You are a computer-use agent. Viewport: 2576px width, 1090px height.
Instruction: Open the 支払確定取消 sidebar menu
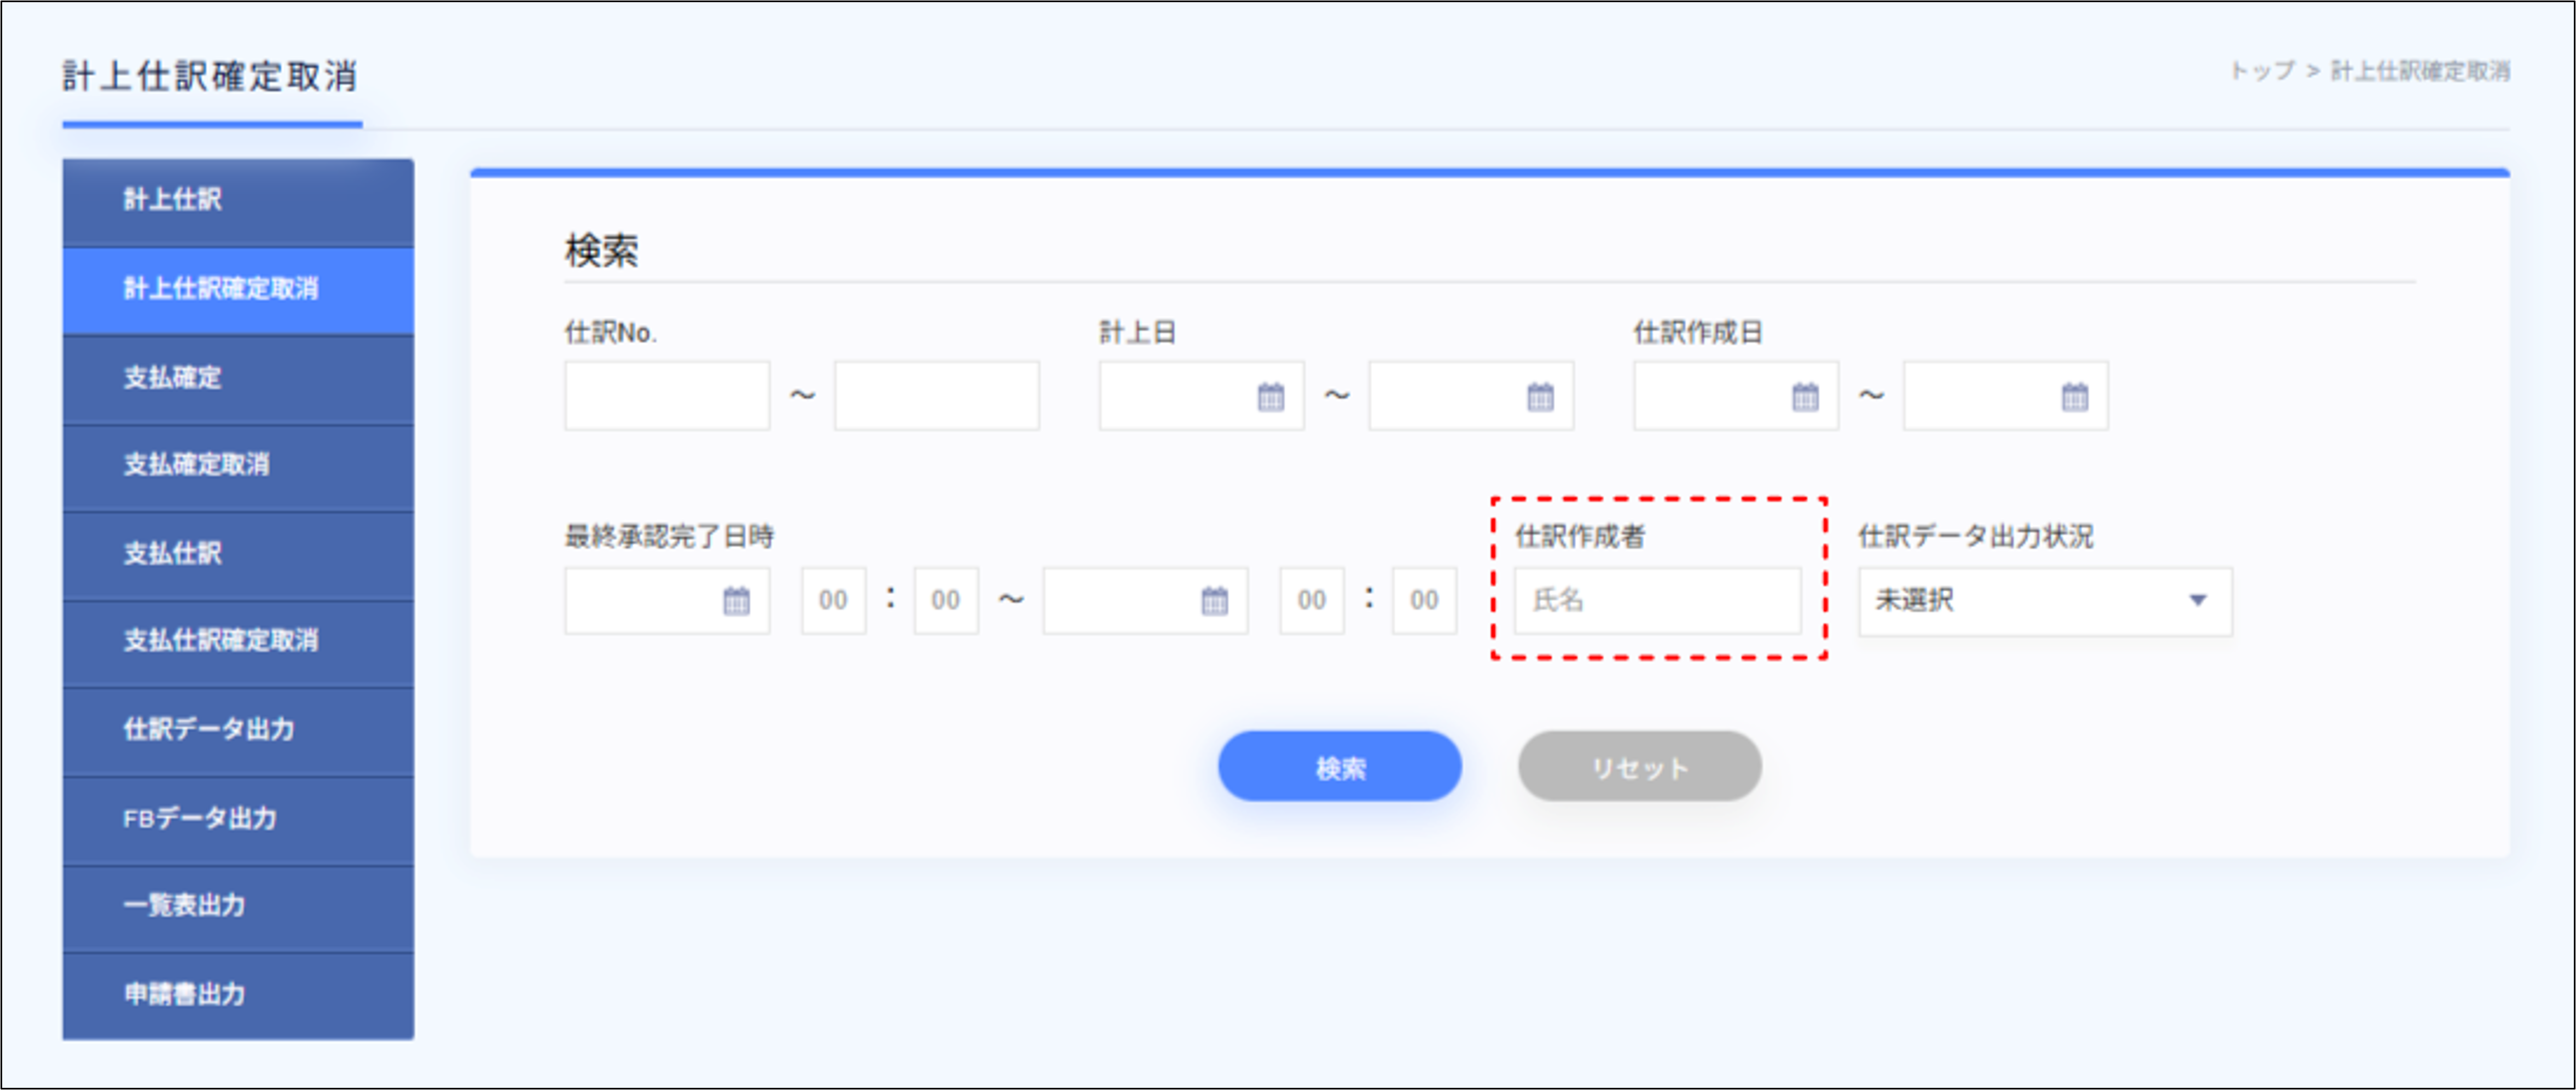click(237, 466)
